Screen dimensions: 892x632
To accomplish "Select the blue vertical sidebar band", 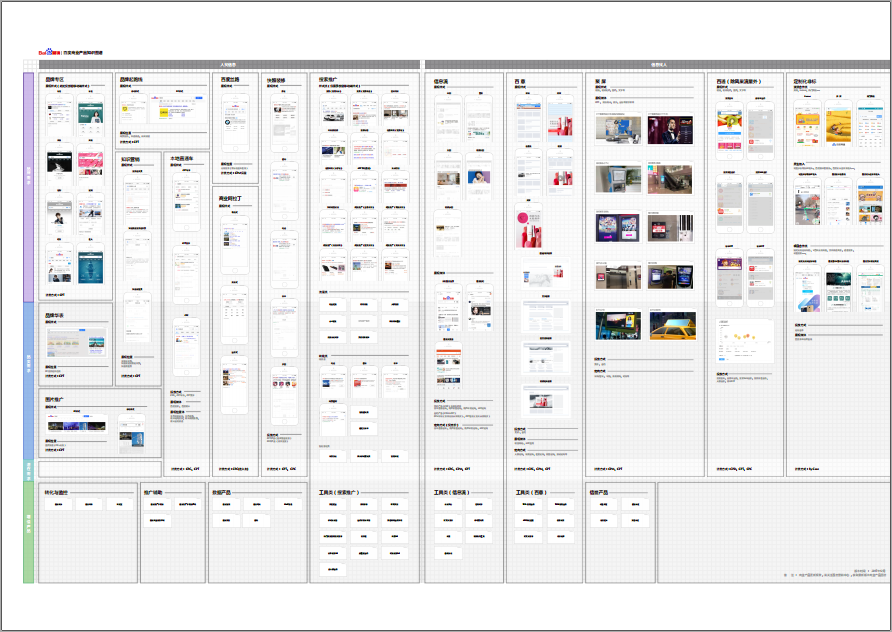I will click(x=29, y=380).
